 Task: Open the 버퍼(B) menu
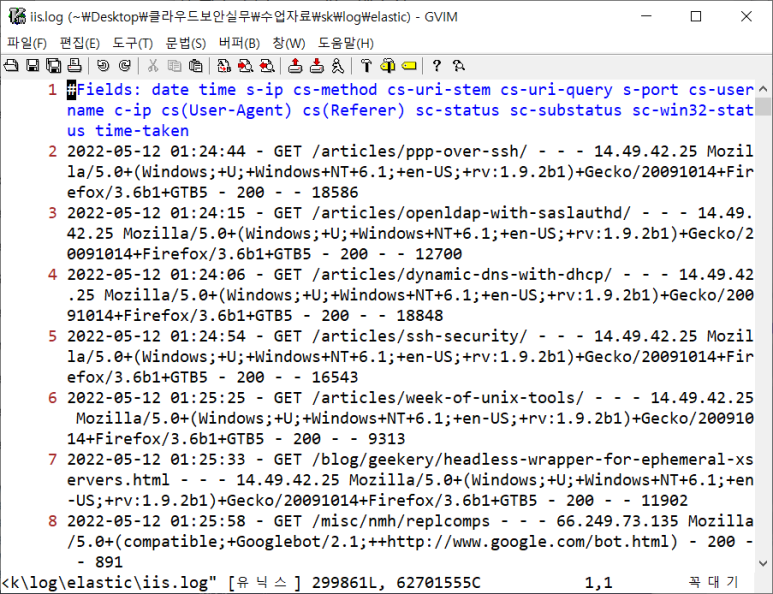(239, 43)
